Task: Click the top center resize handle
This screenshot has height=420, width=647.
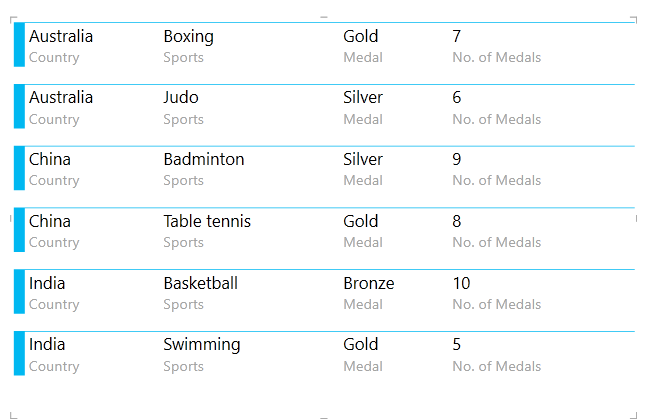Action: [323, 17]
